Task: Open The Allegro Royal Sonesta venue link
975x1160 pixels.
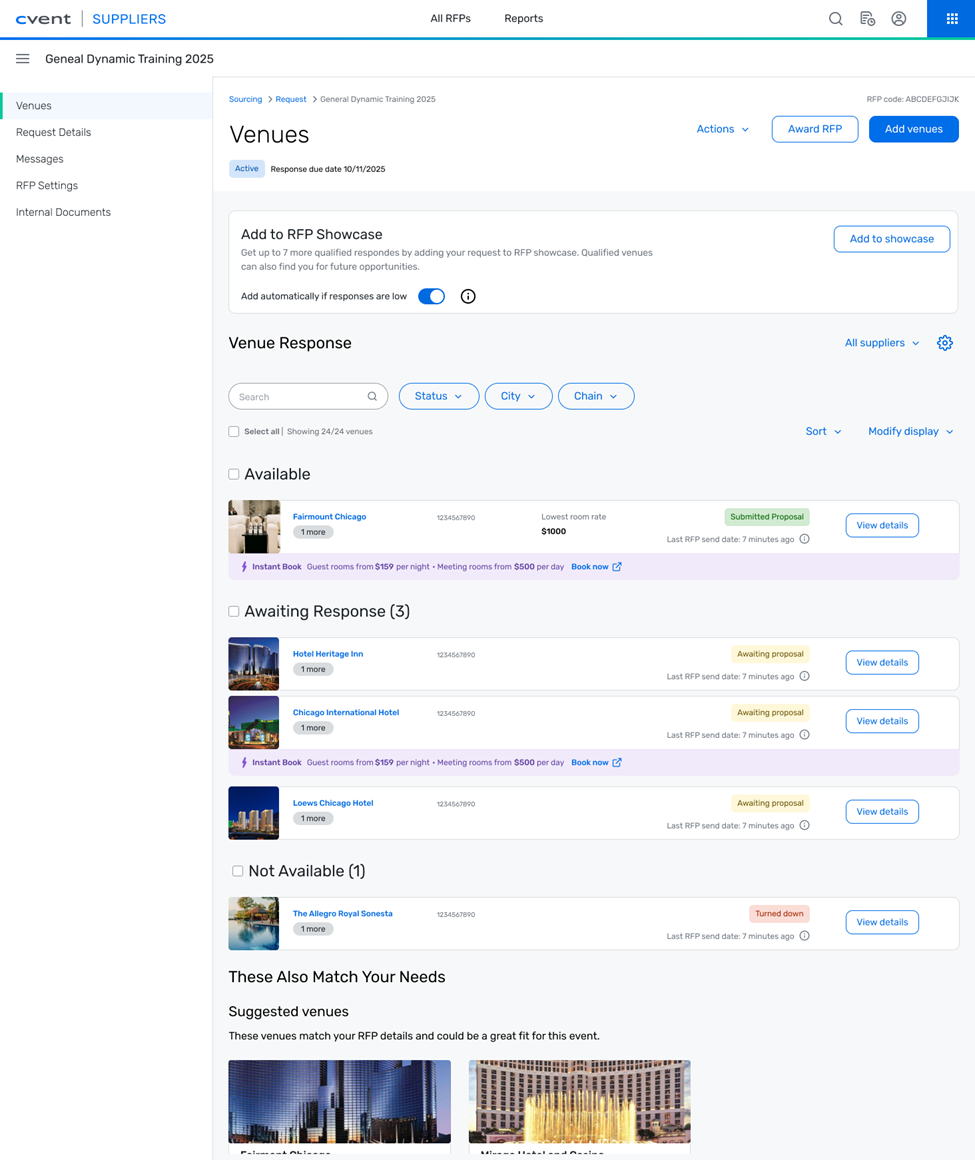Action: coord(343,914)
